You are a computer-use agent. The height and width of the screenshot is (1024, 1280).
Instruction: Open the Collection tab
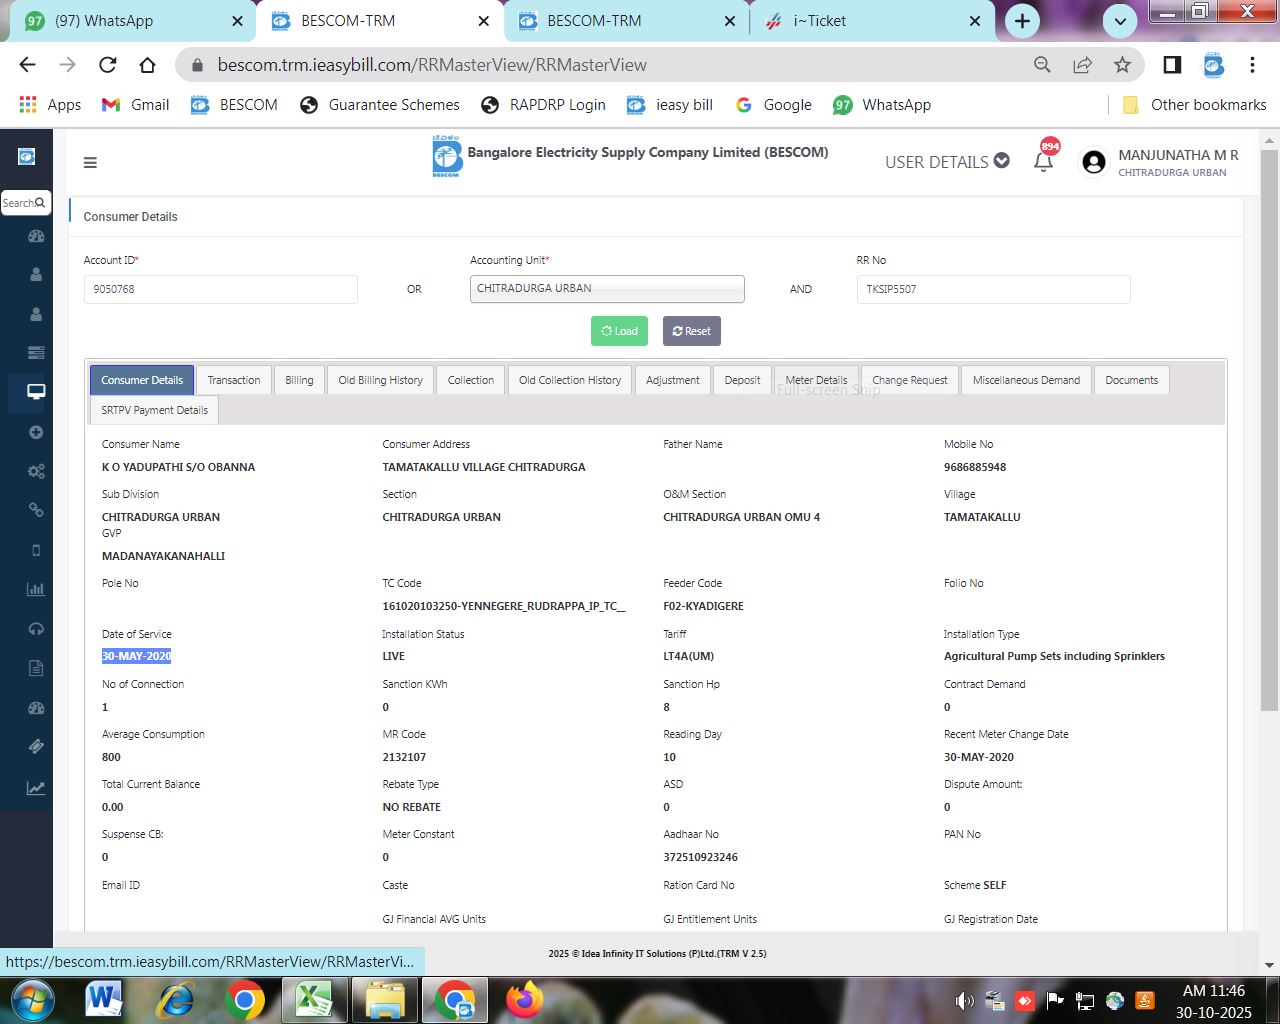pyautogui.click(x=471, y=380)
